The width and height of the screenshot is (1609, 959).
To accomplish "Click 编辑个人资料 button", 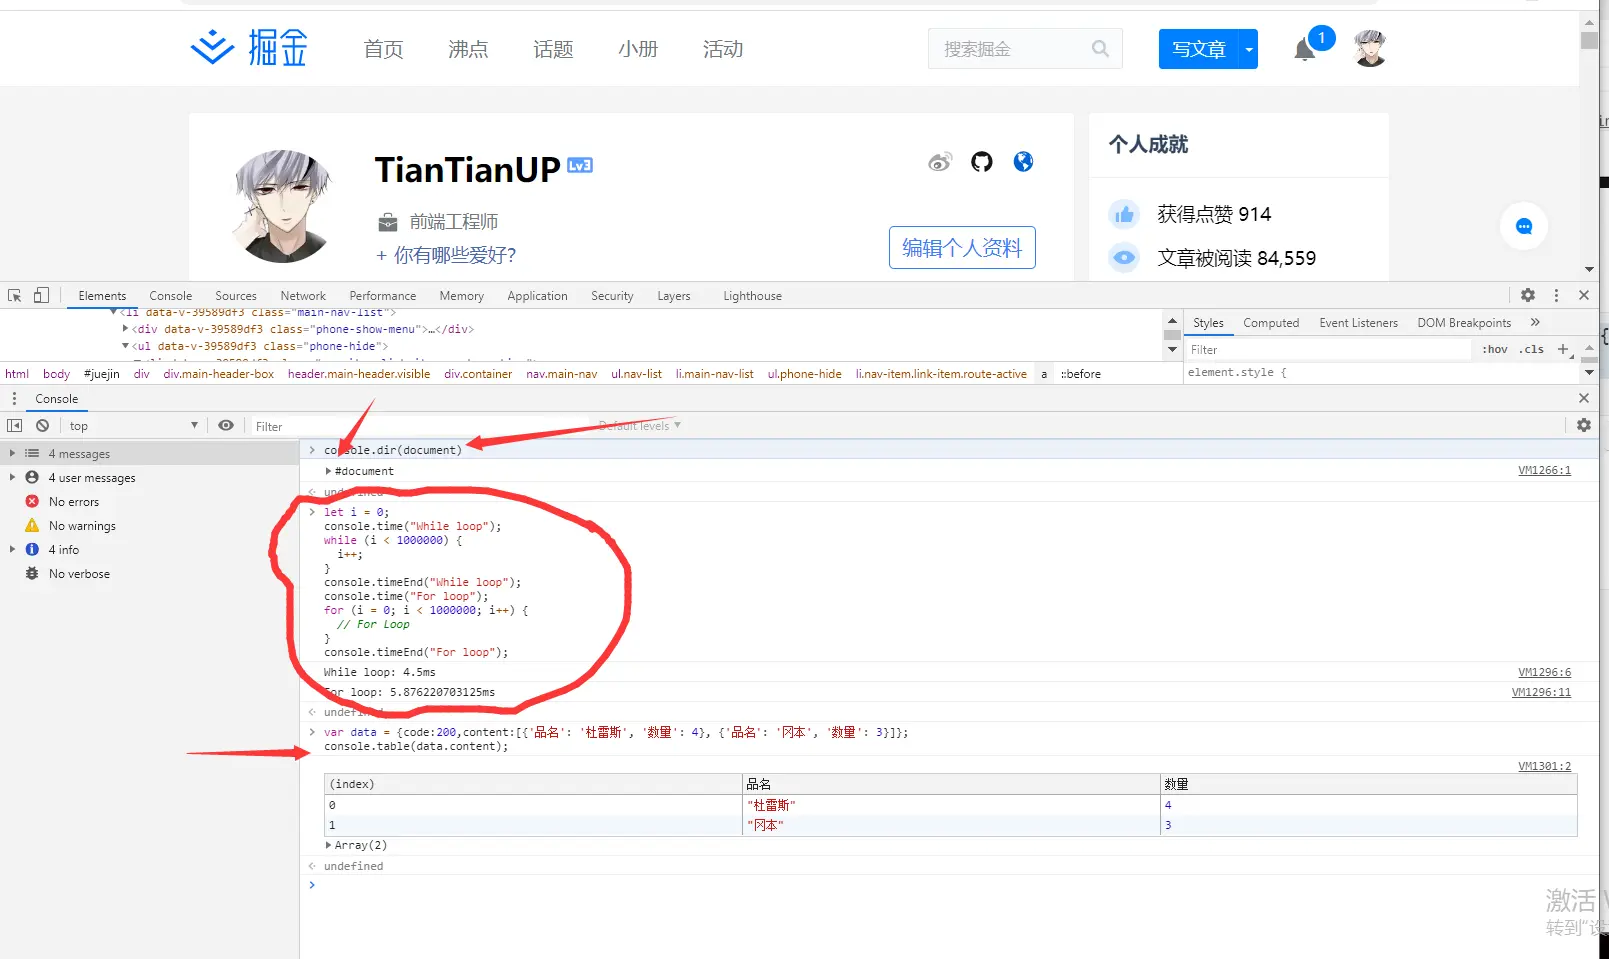I will coord(962,248).
